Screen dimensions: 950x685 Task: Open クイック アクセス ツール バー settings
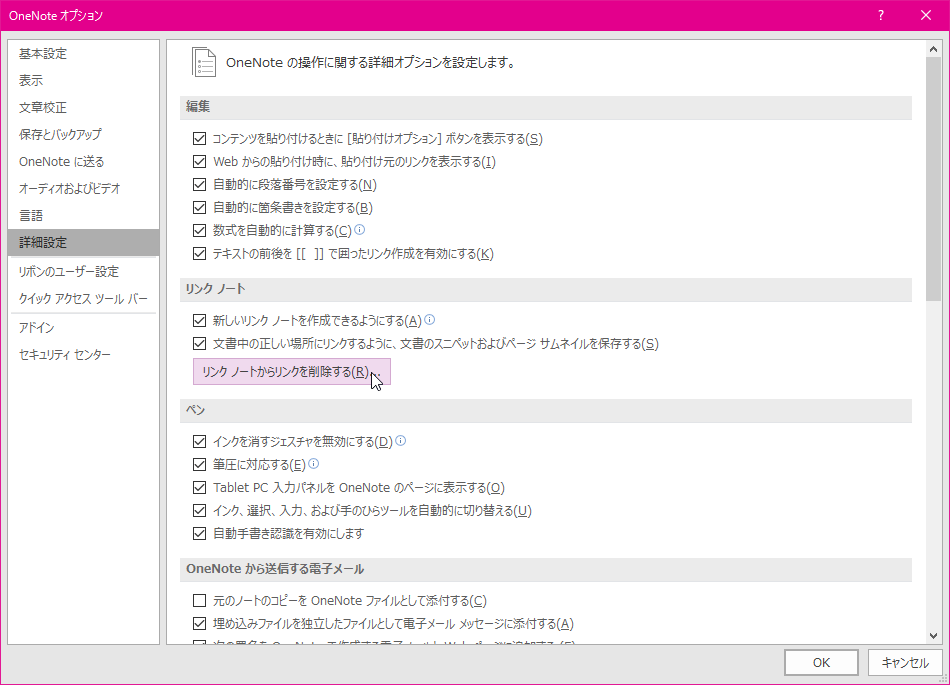[x=83, y=298]
